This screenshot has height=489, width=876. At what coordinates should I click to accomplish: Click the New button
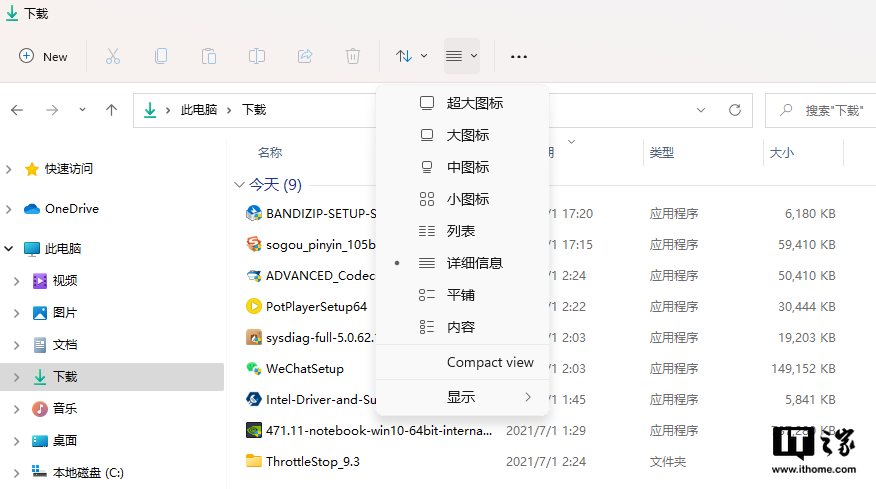(x=44, y=57)
